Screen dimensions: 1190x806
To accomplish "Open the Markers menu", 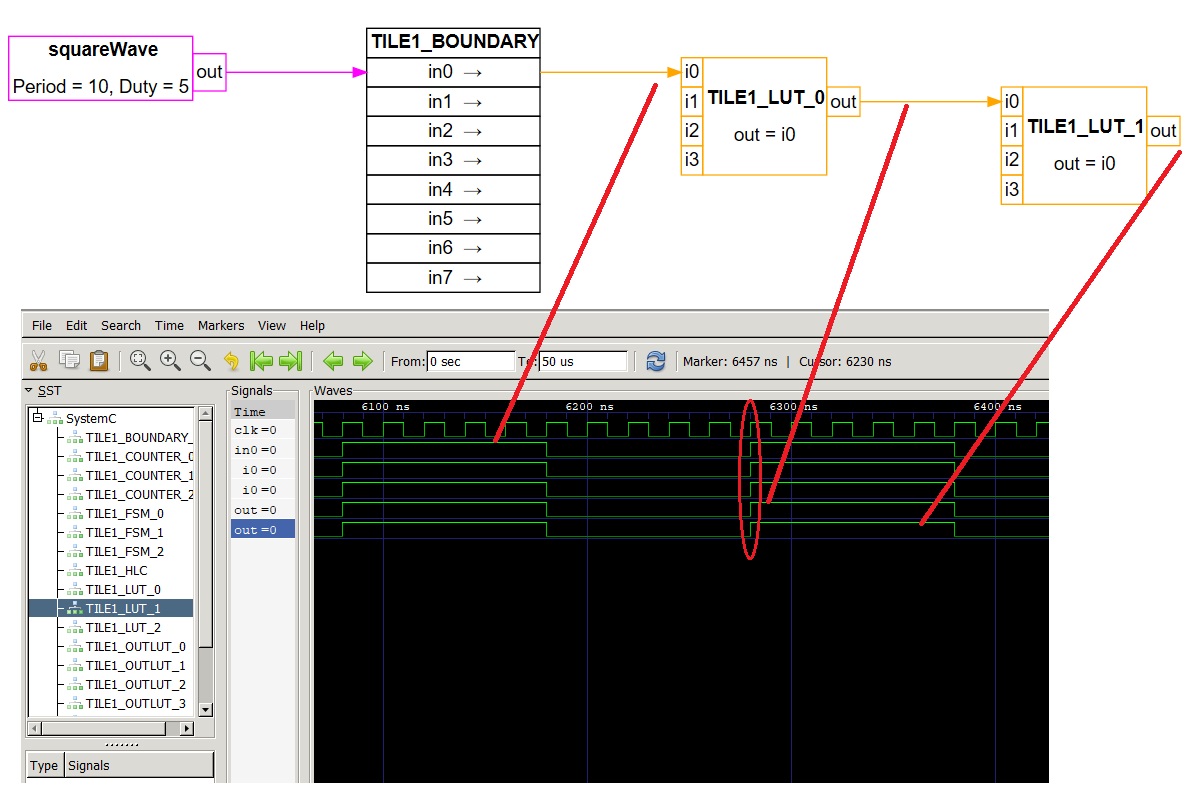I will coord(221,326).
